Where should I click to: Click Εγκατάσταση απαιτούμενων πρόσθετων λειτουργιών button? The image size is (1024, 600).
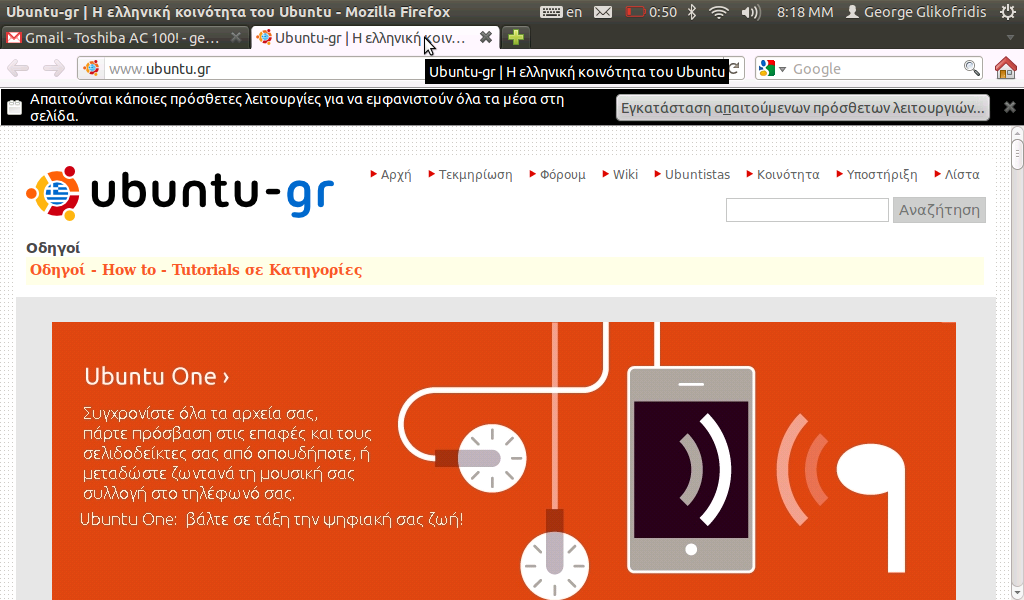tap(803, 108)
